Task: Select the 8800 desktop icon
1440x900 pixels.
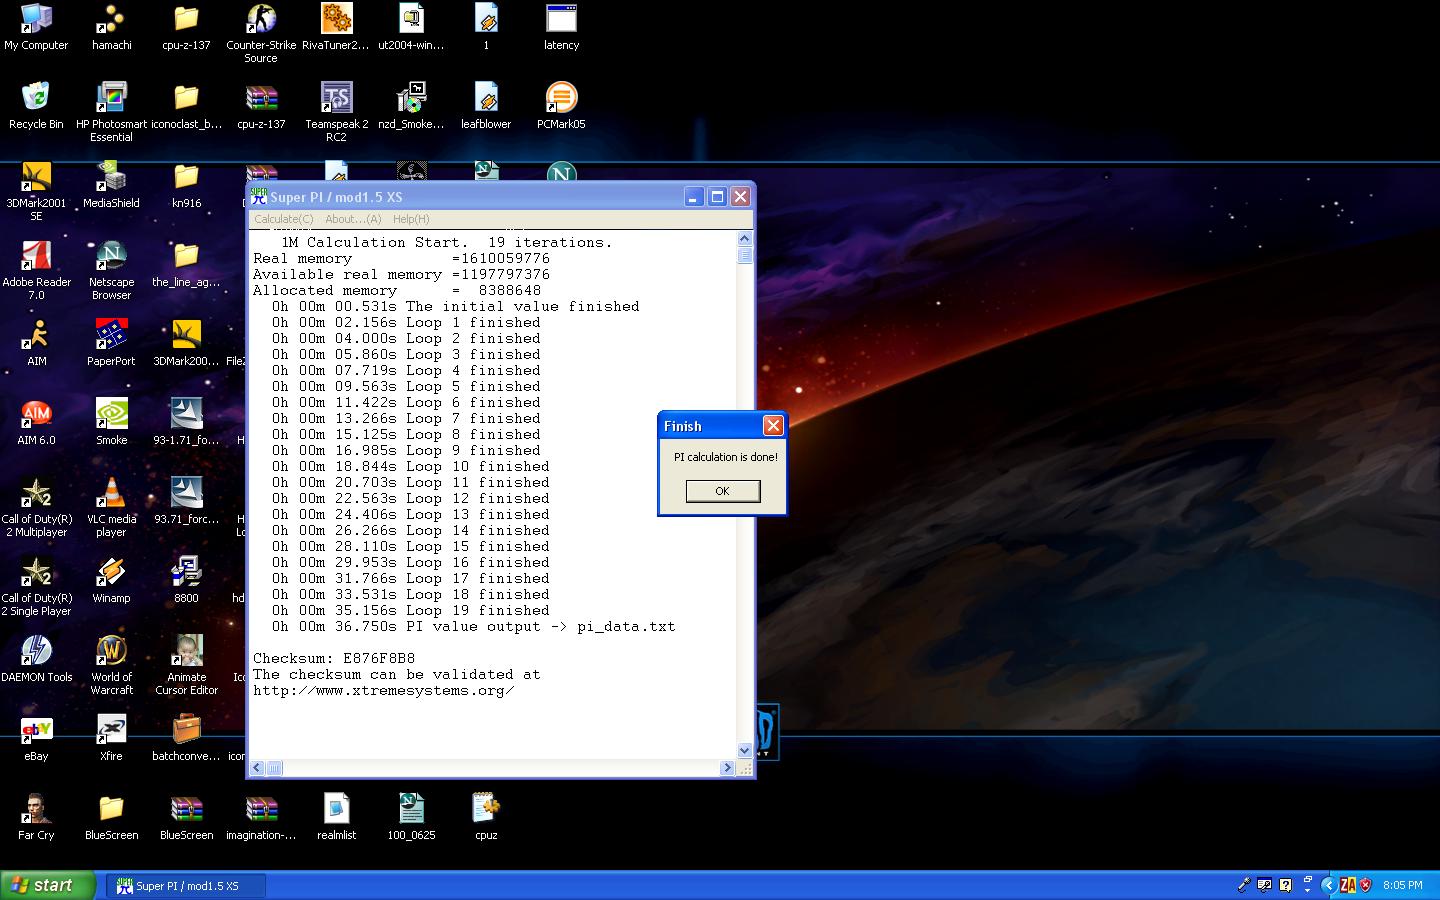Action: [186, 580]
